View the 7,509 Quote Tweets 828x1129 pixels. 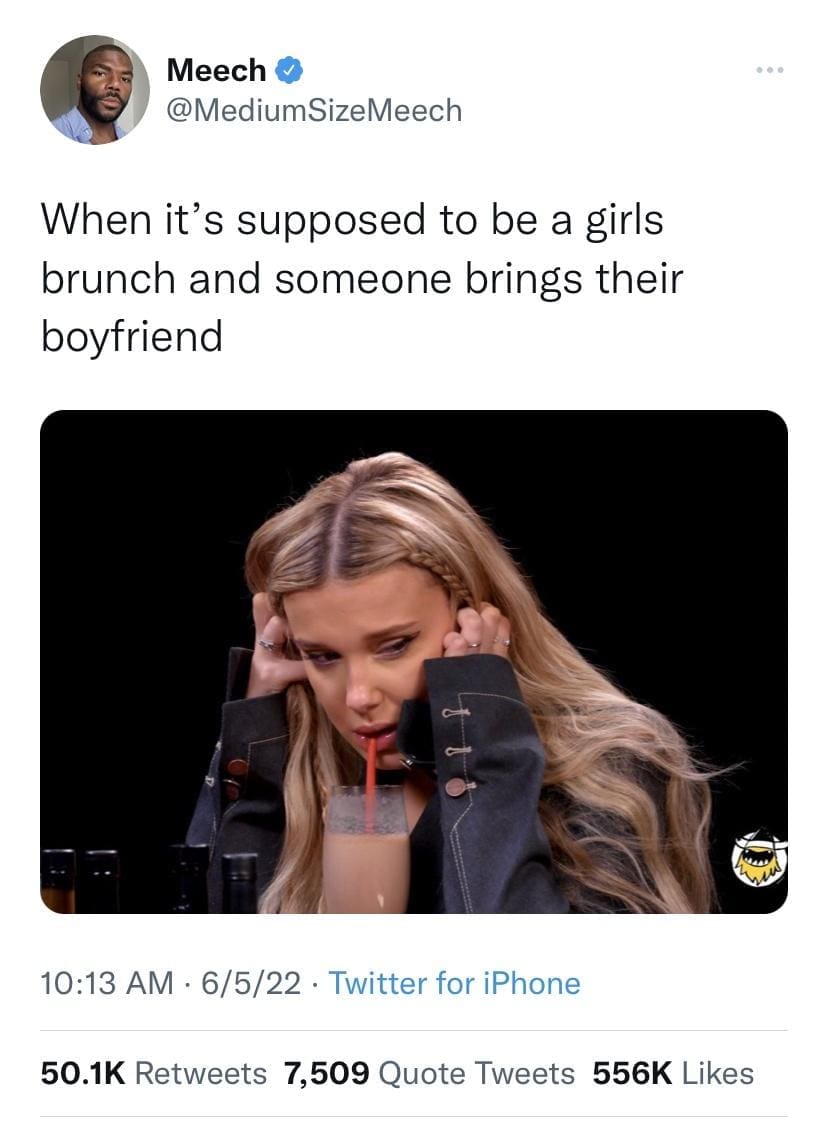[429, 1073]
